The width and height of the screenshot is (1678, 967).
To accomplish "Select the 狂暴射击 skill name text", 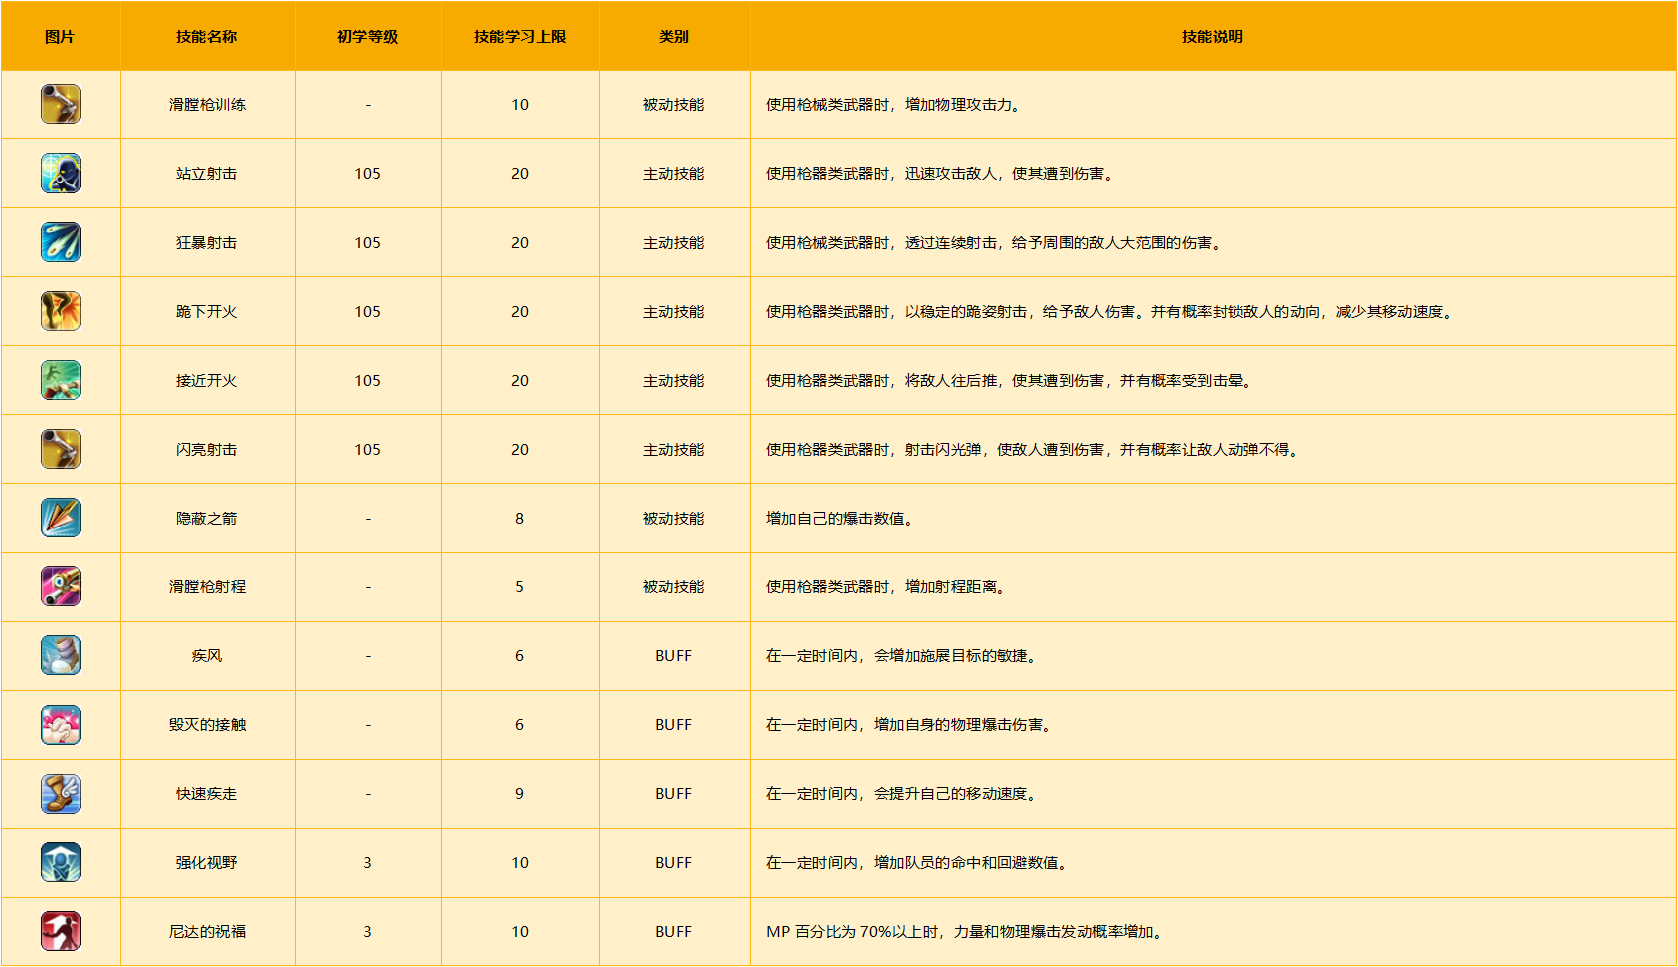I will click(x=207, y=243).
